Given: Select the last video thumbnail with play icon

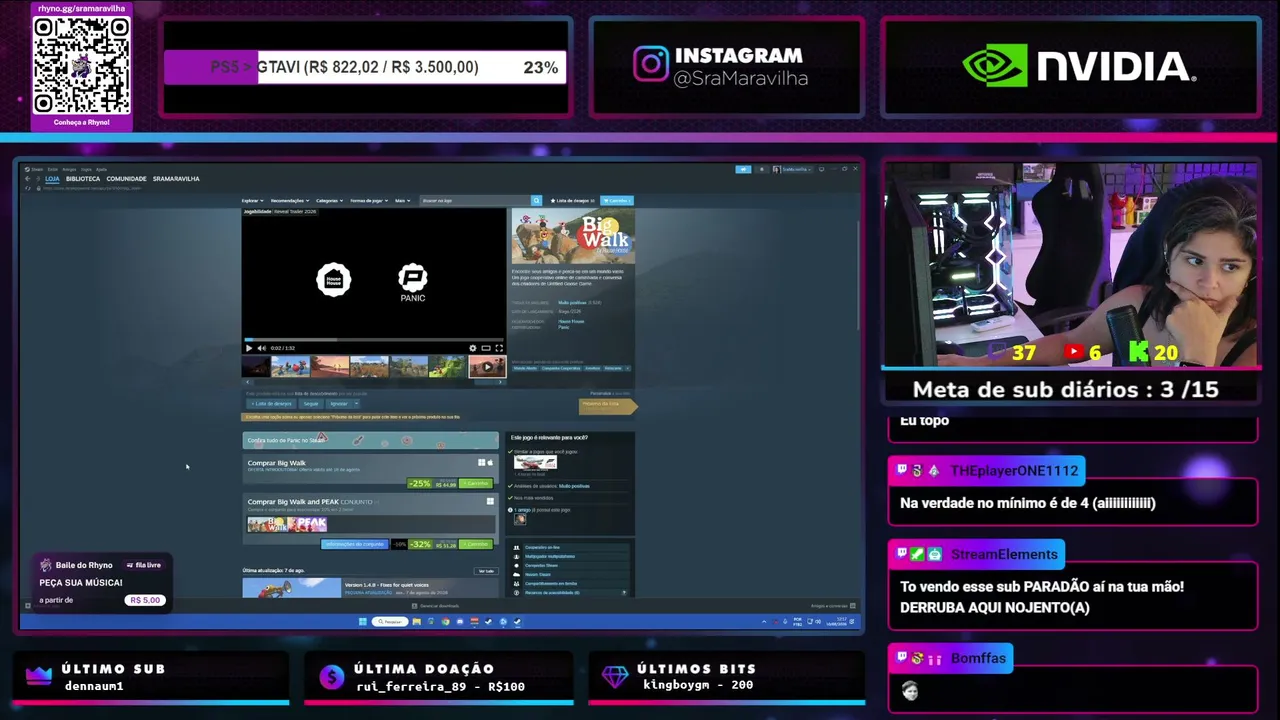Looking at the screenshot, I should click(487, 367).
